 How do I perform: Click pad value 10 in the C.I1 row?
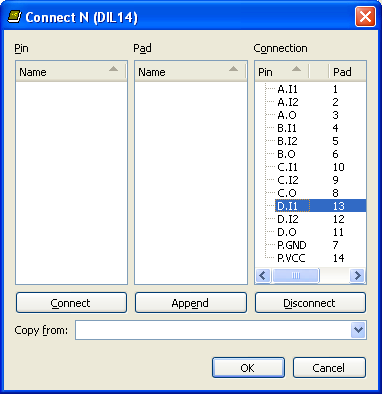coord(339,167)
